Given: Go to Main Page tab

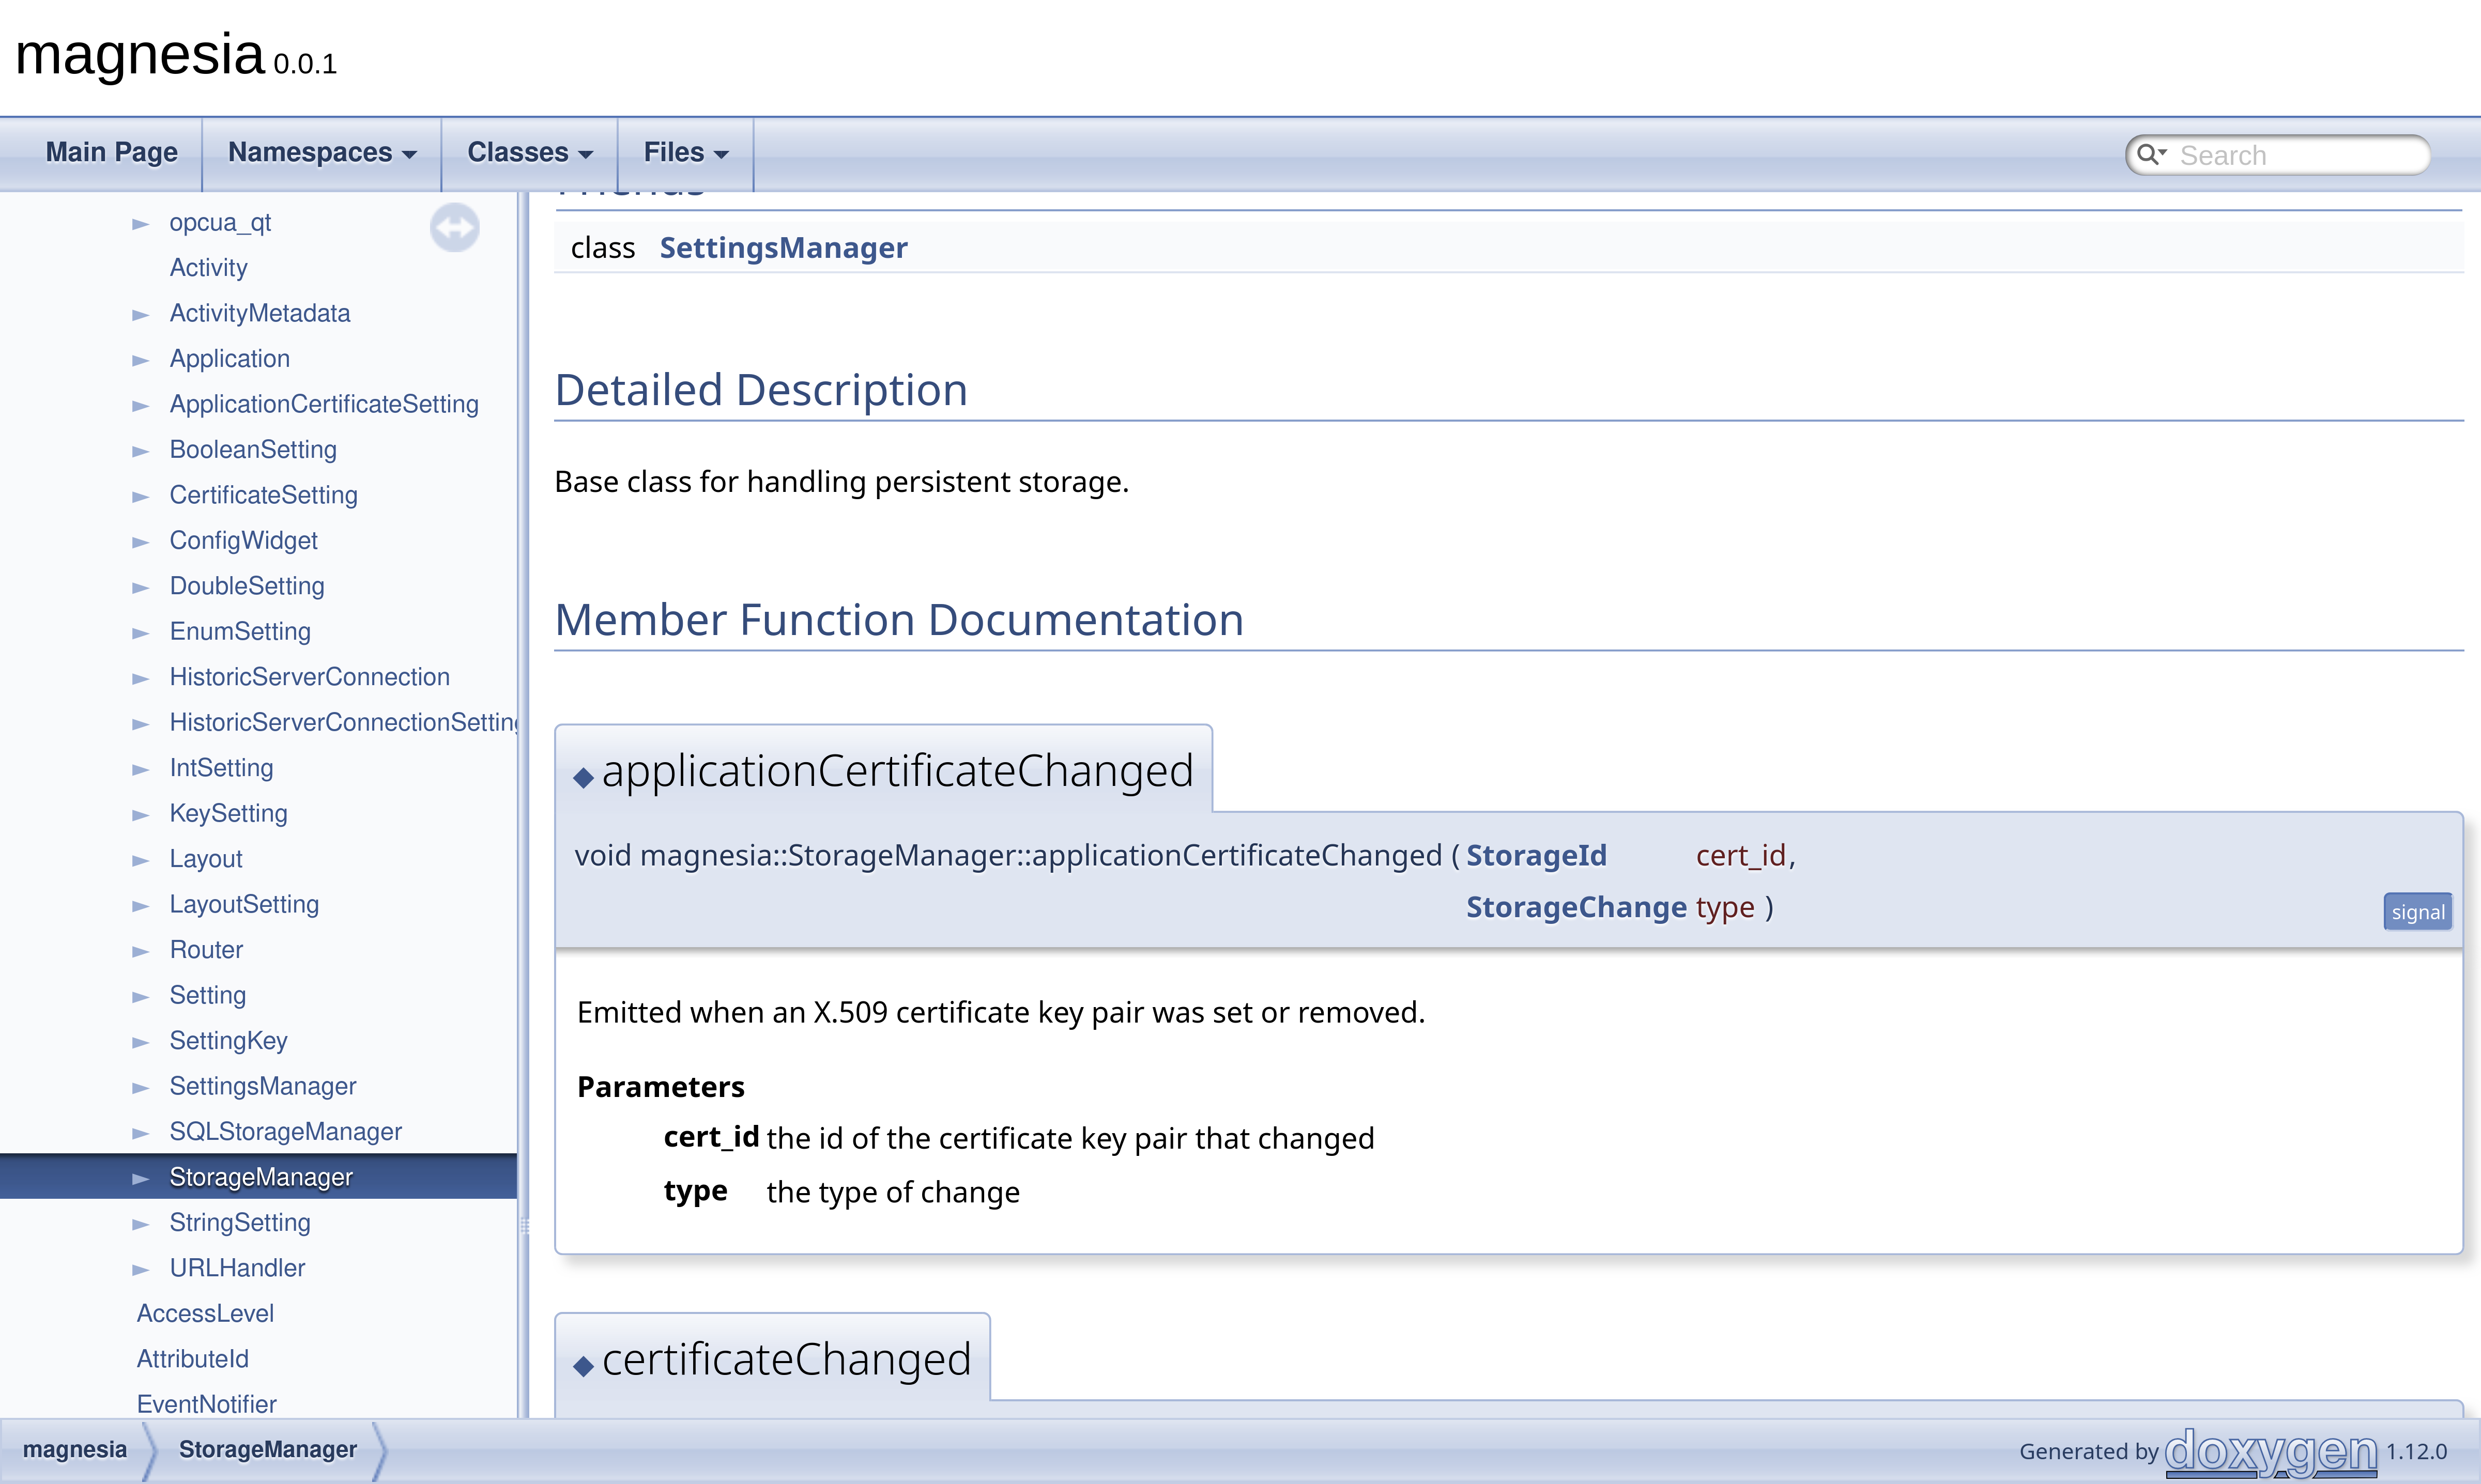Looking at the screenshot, I should 111,153.
